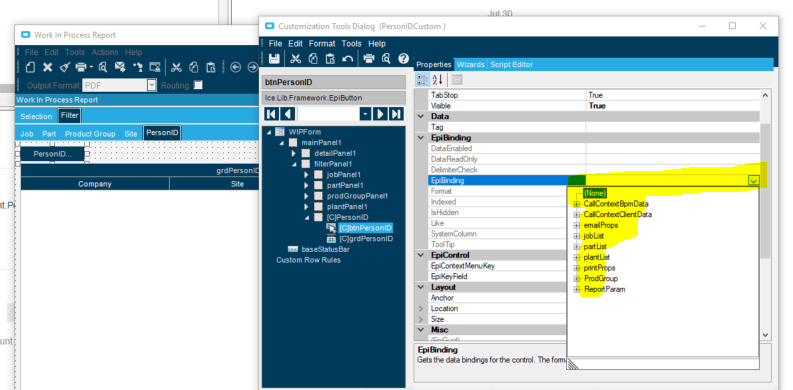Image resolution: width=793 pixels, height=390 pixels.
Task: Click the Cut scissors icon in Customization toolbar
Action: [x=296, y=59]
